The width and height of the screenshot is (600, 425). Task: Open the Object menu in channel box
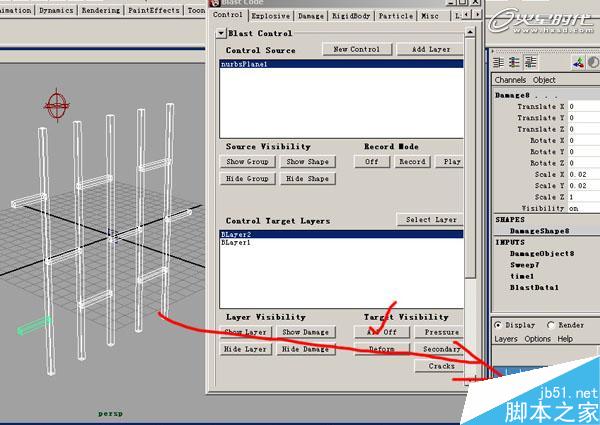[x=544, y=80]
